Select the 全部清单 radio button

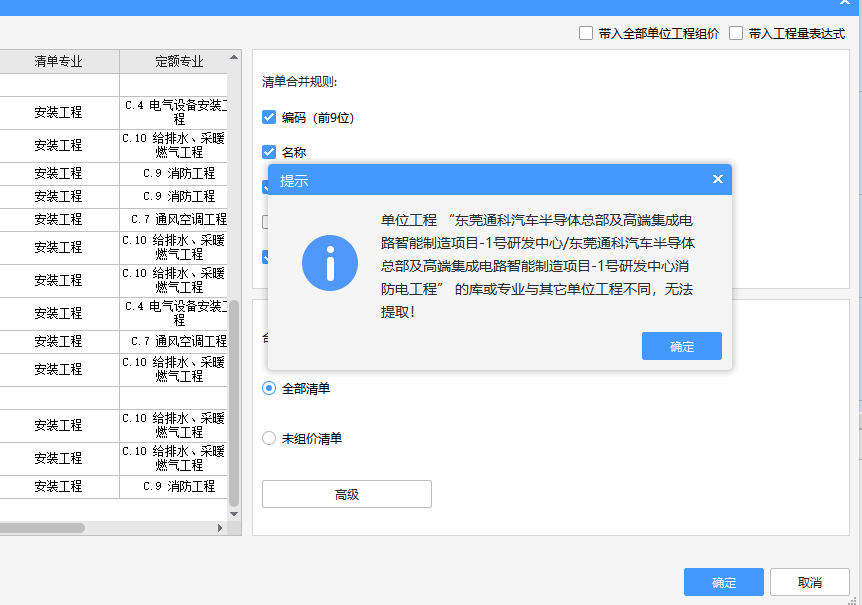click(x=269, y=388)
